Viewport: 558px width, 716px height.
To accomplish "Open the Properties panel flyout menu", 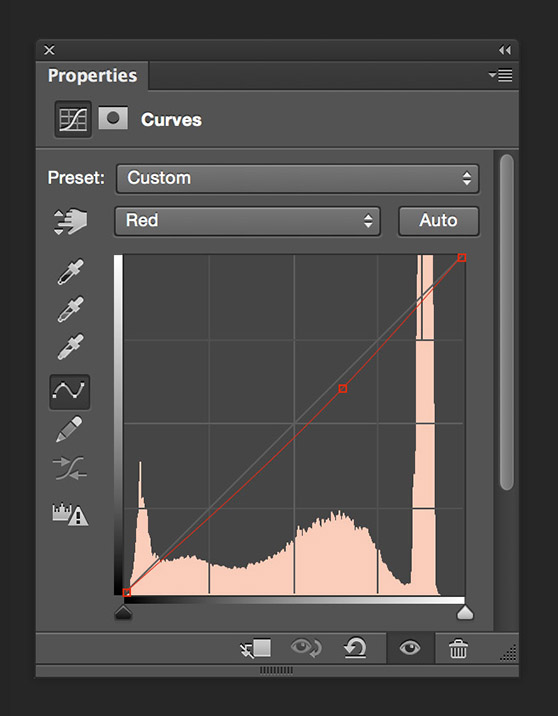I will pos(500,75).
